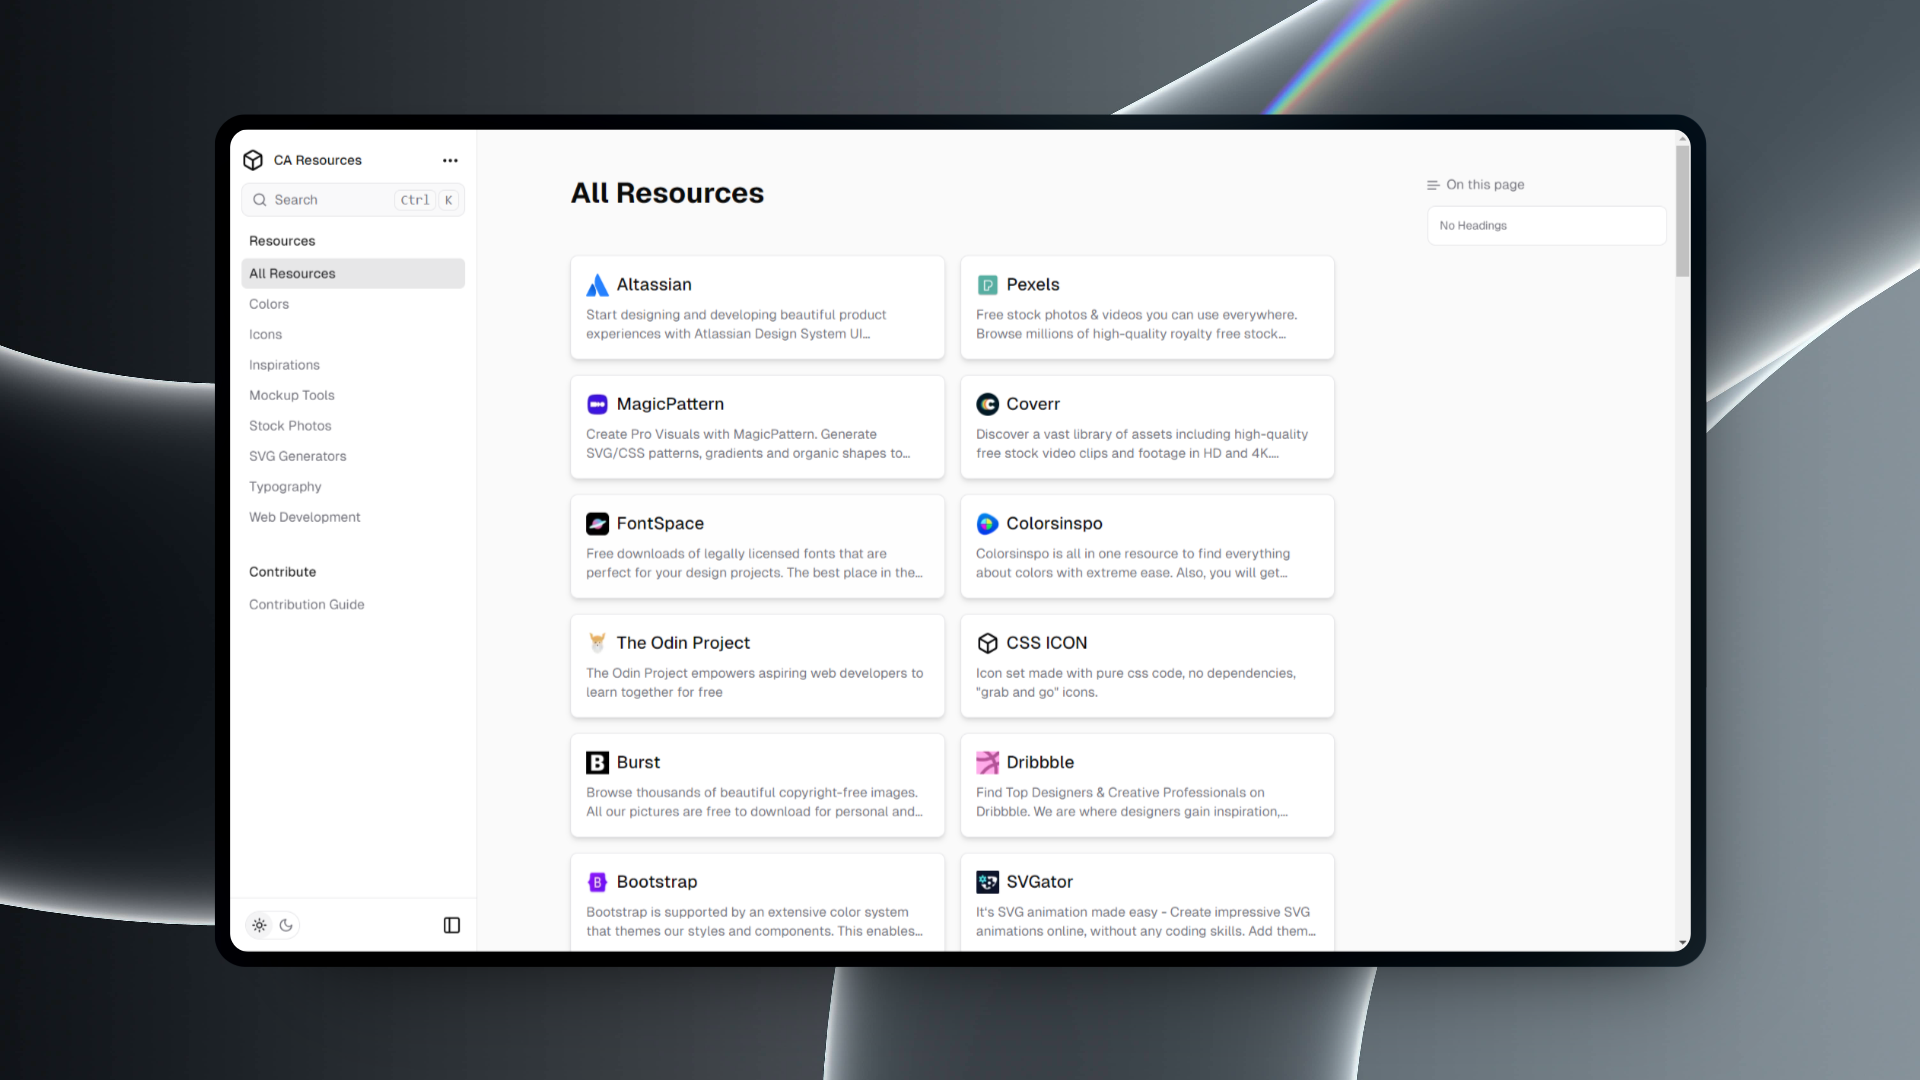Expand the On this page list icon
Viewport: 1920px width, 1080px height.
pyautogui.click(x=1433, y=185)
